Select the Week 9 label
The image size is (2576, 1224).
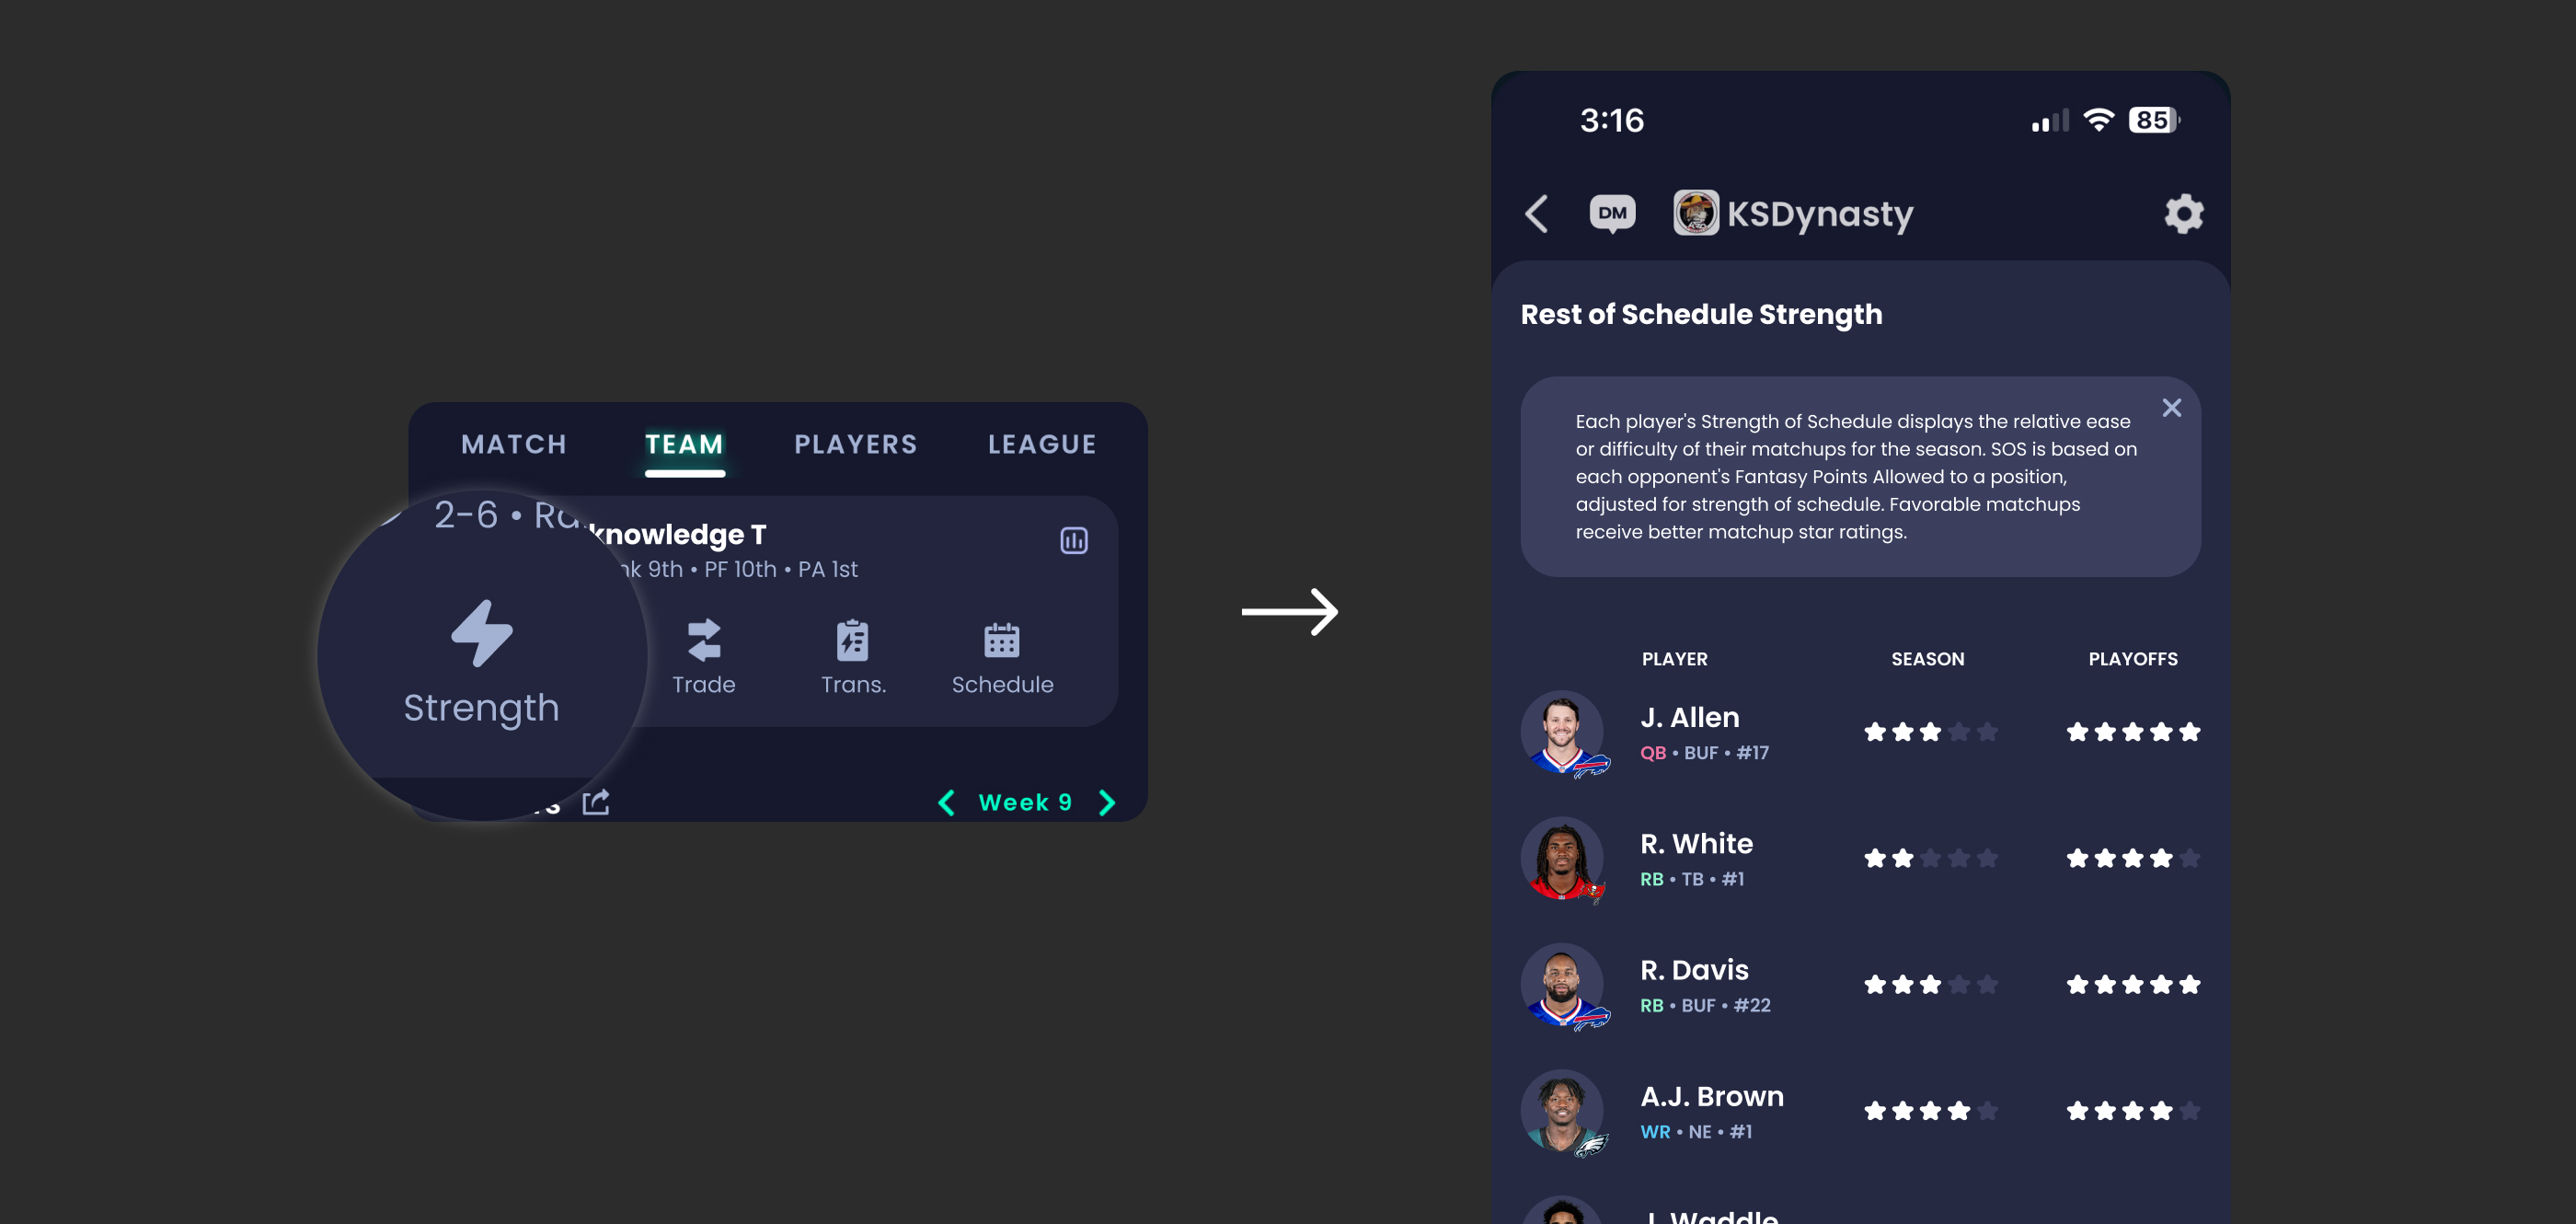(x=1025, y=803)
